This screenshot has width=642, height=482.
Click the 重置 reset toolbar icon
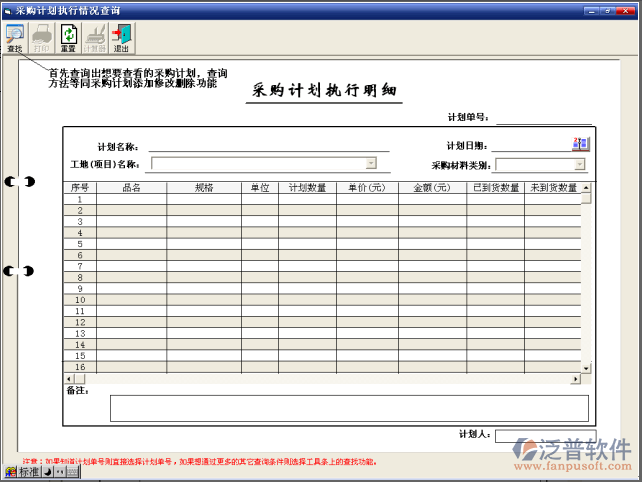click(x=68, y=38)
